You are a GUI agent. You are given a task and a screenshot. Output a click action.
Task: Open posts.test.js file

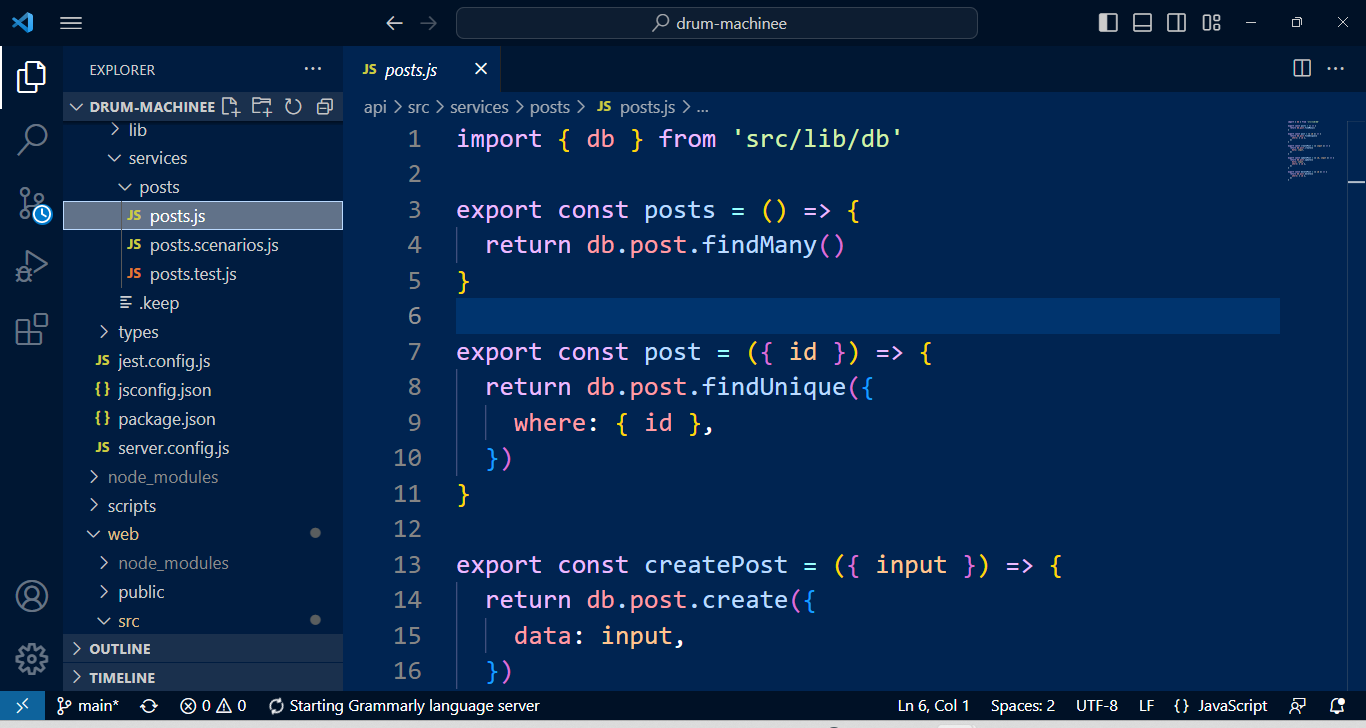[203, 274]
